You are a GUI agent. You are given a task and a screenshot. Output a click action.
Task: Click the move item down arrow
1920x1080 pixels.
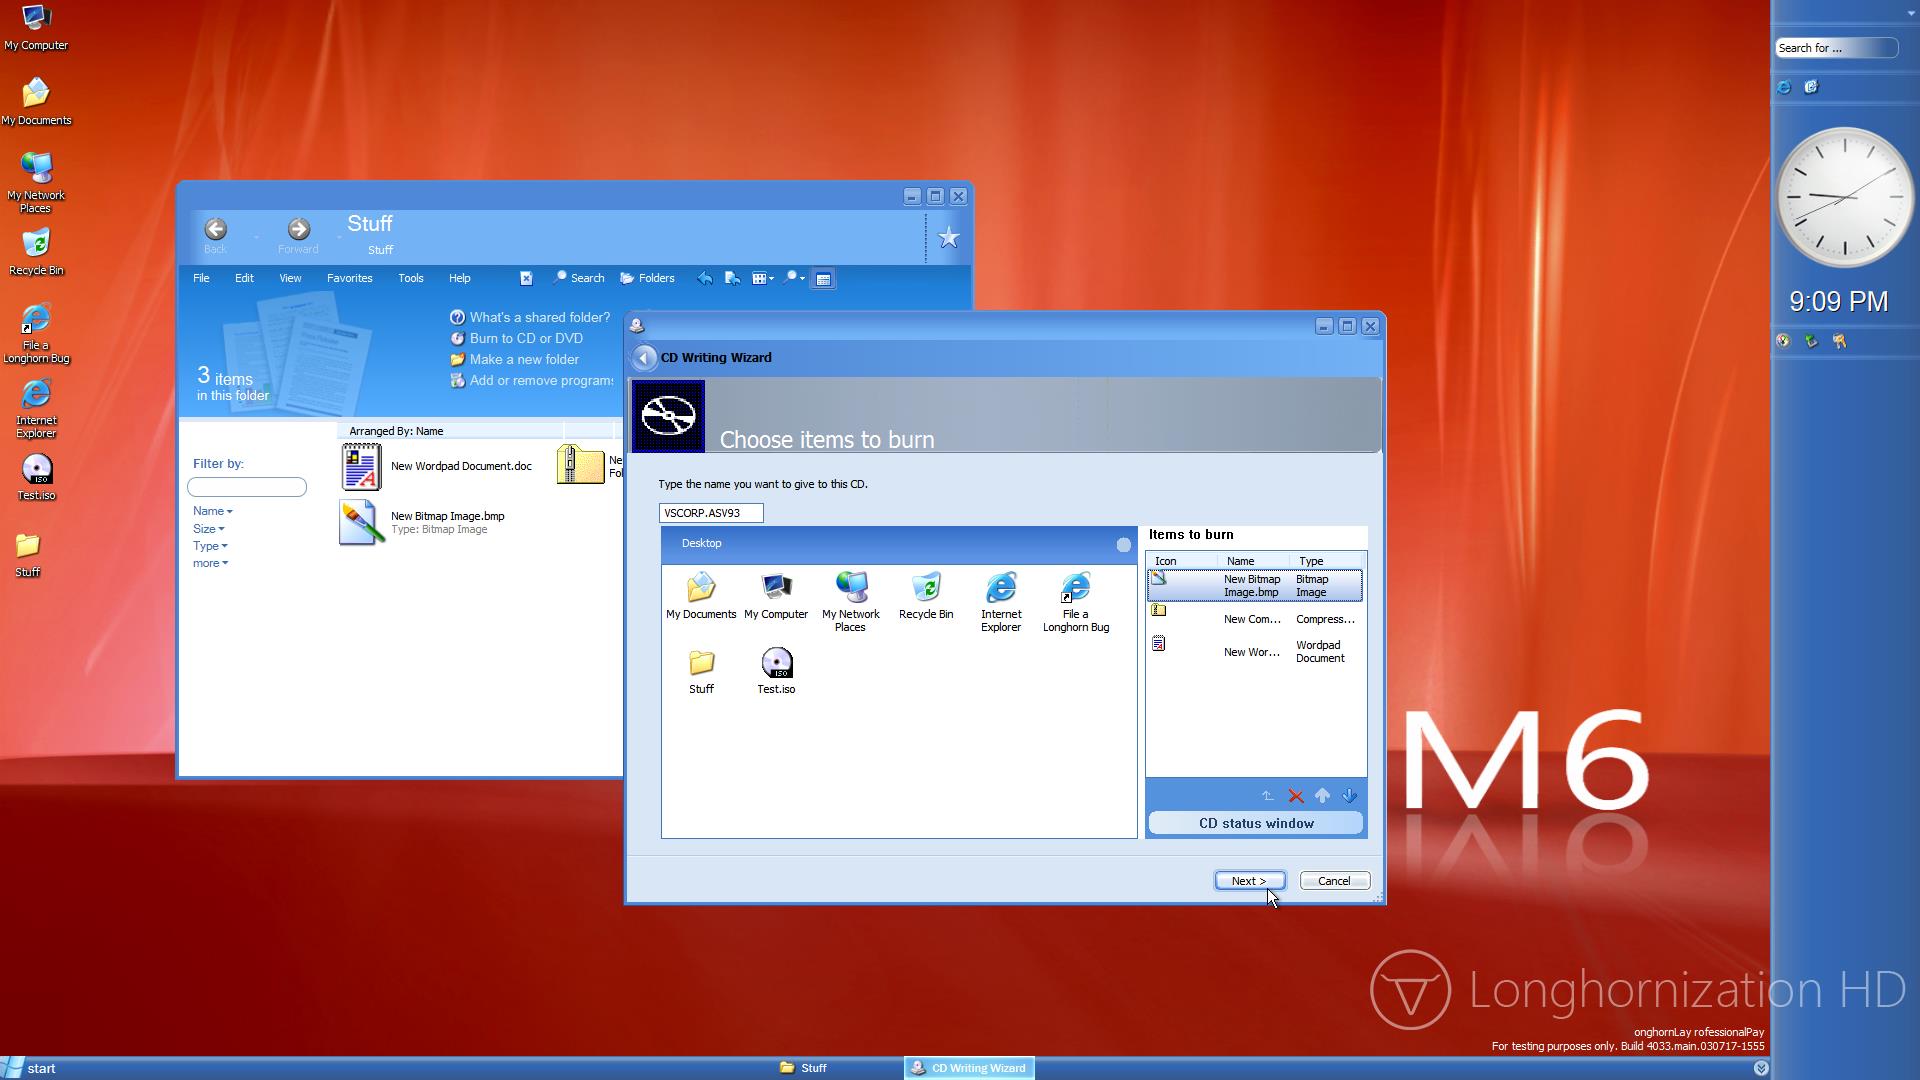pyautogui.click(x=1349, y=796)
